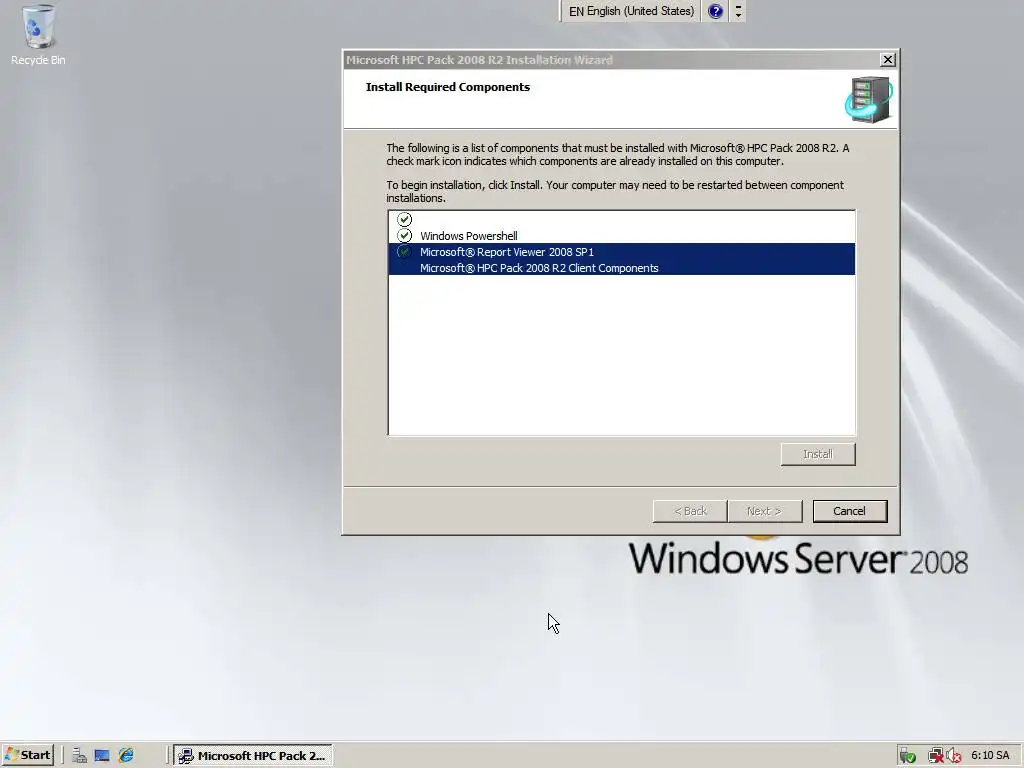
Task: Close the HPC Pack Installation Wizard
Action: tap(888, 59)
